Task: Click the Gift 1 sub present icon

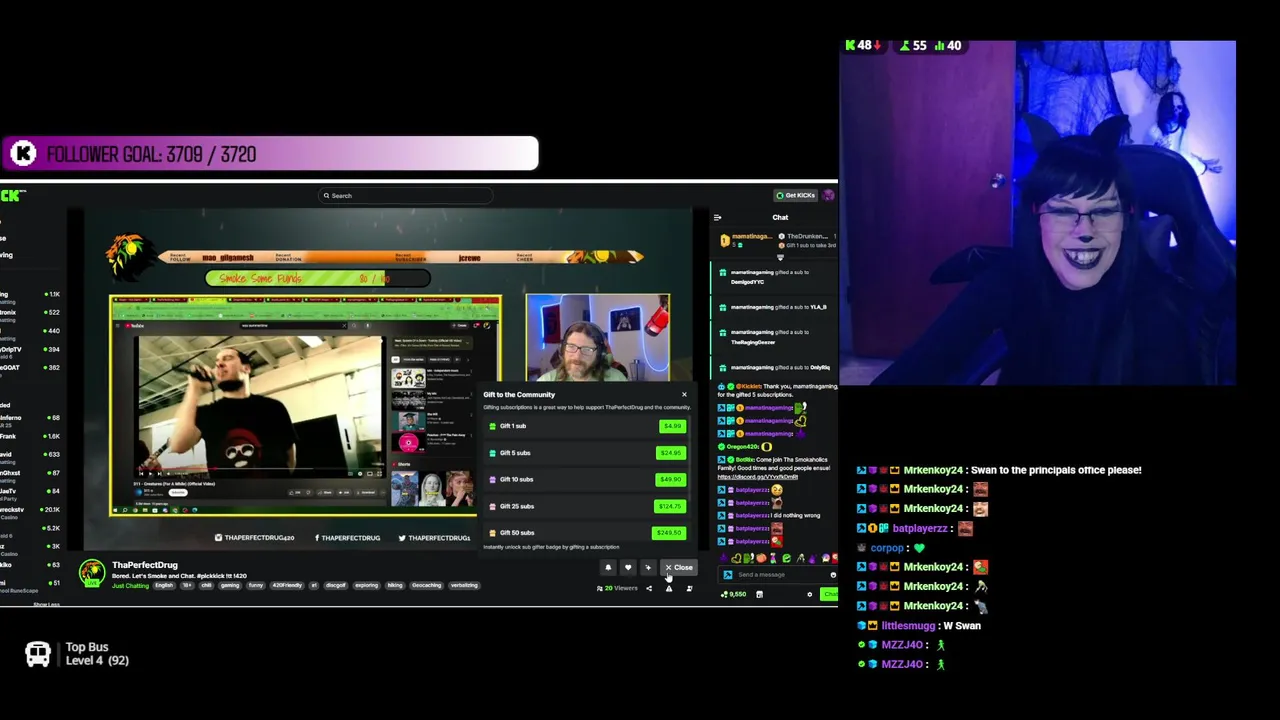Action: tap(492, 426)
